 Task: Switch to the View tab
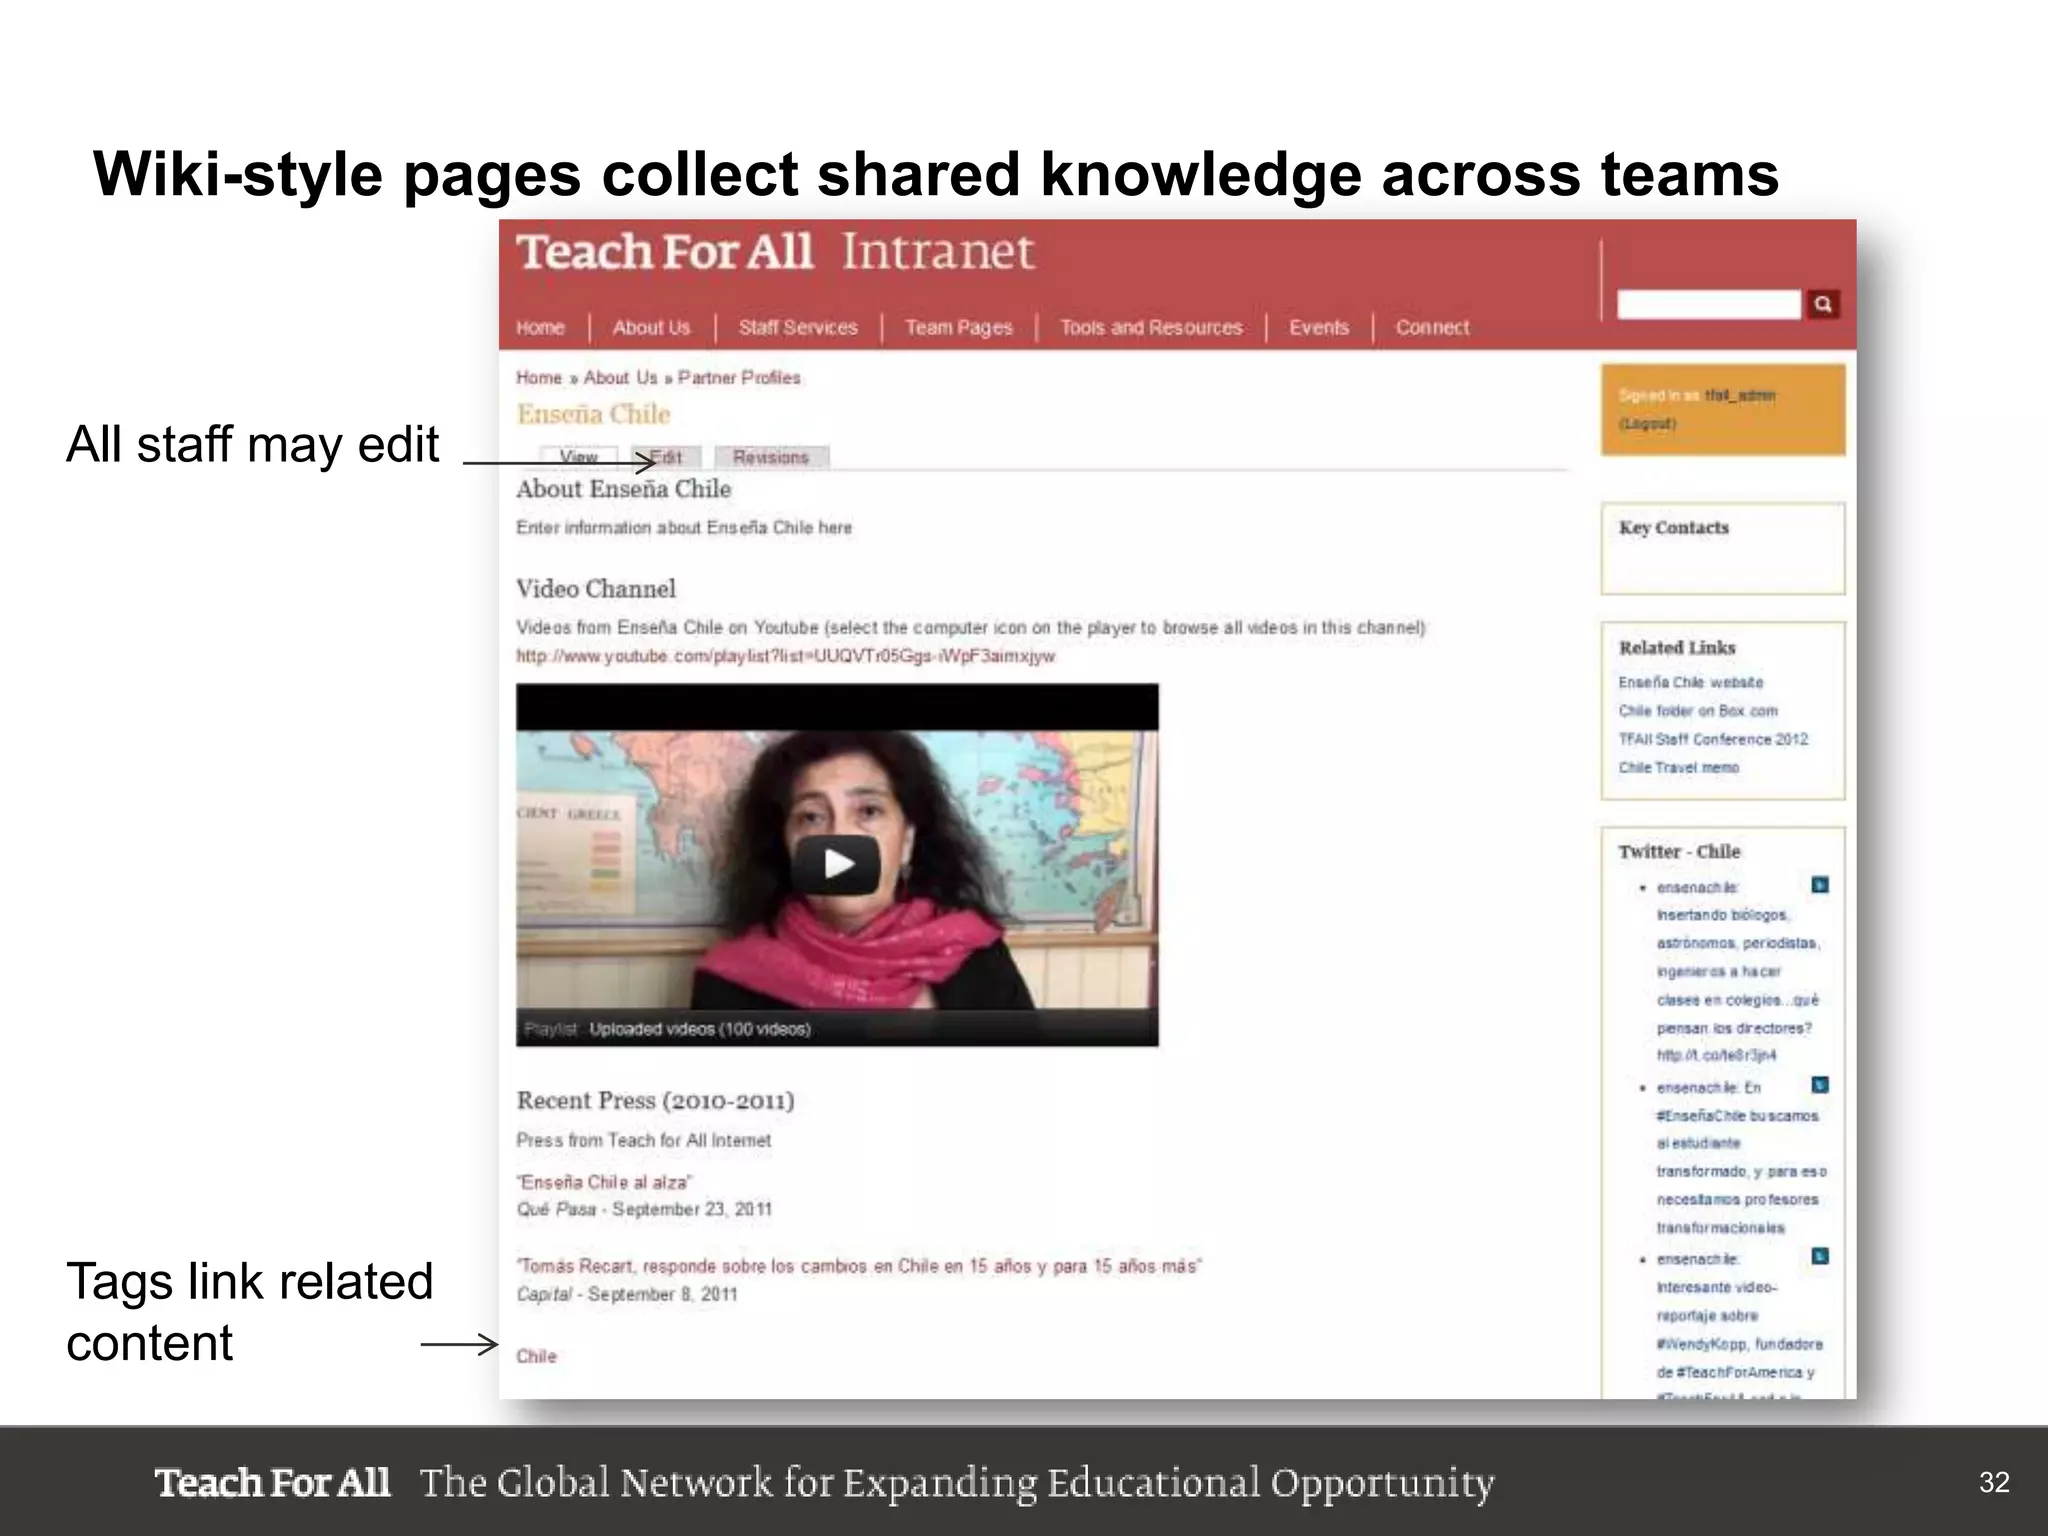(578, 457)
